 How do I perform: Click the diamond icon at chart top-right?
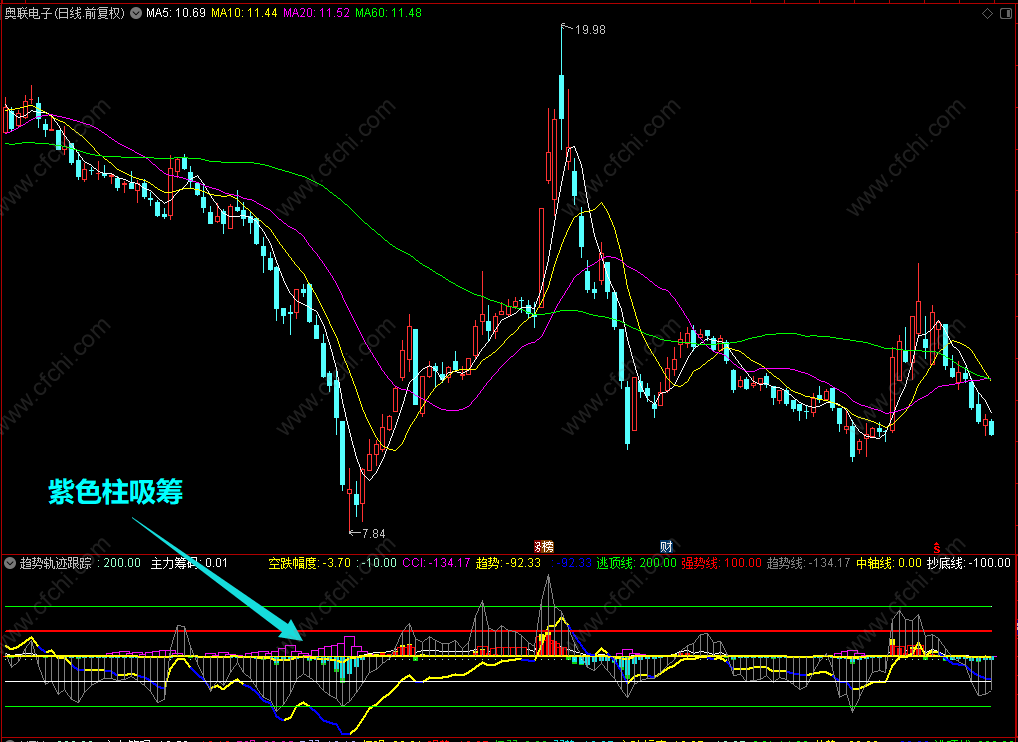(987, 14)
